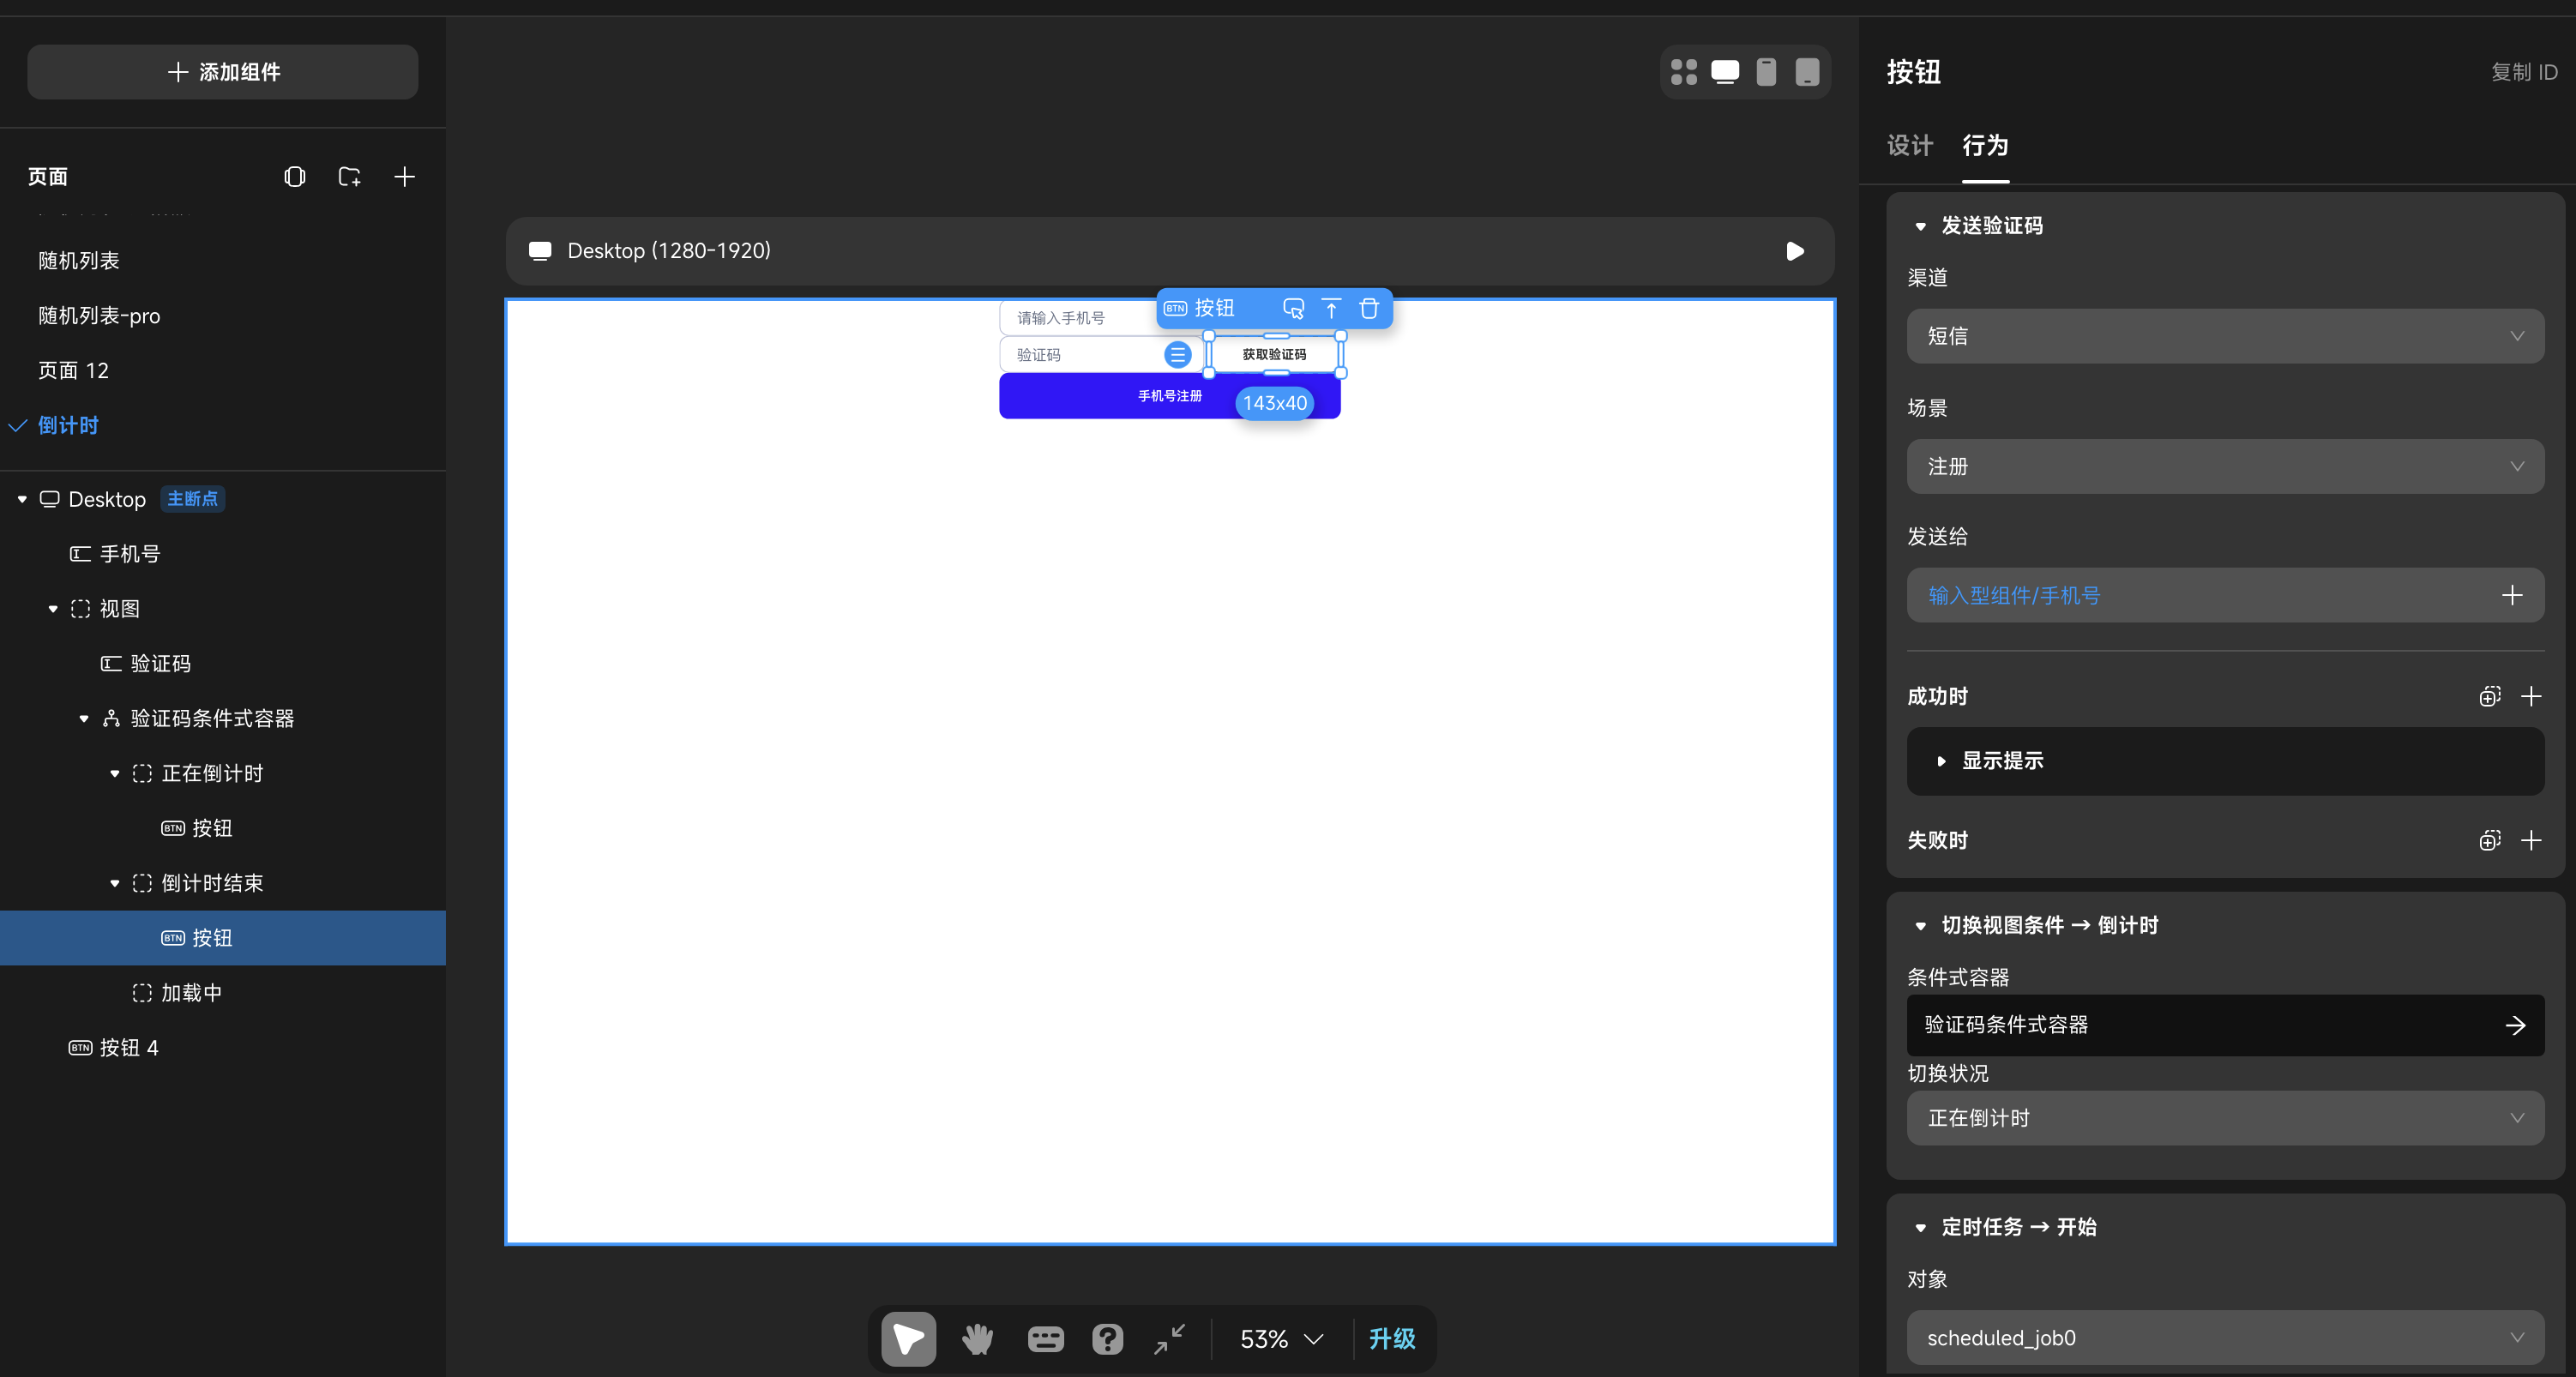This screenshot has width=2576, height=1377.
Task: Click the add folder icon in pages panel
Action: [349, 177]
